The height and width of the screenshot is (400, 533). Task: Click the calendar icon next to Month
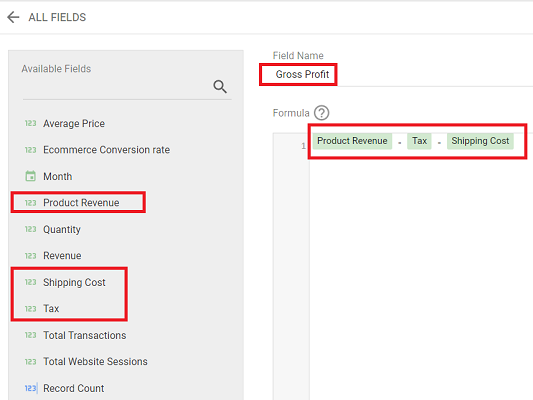click(31, 176)
